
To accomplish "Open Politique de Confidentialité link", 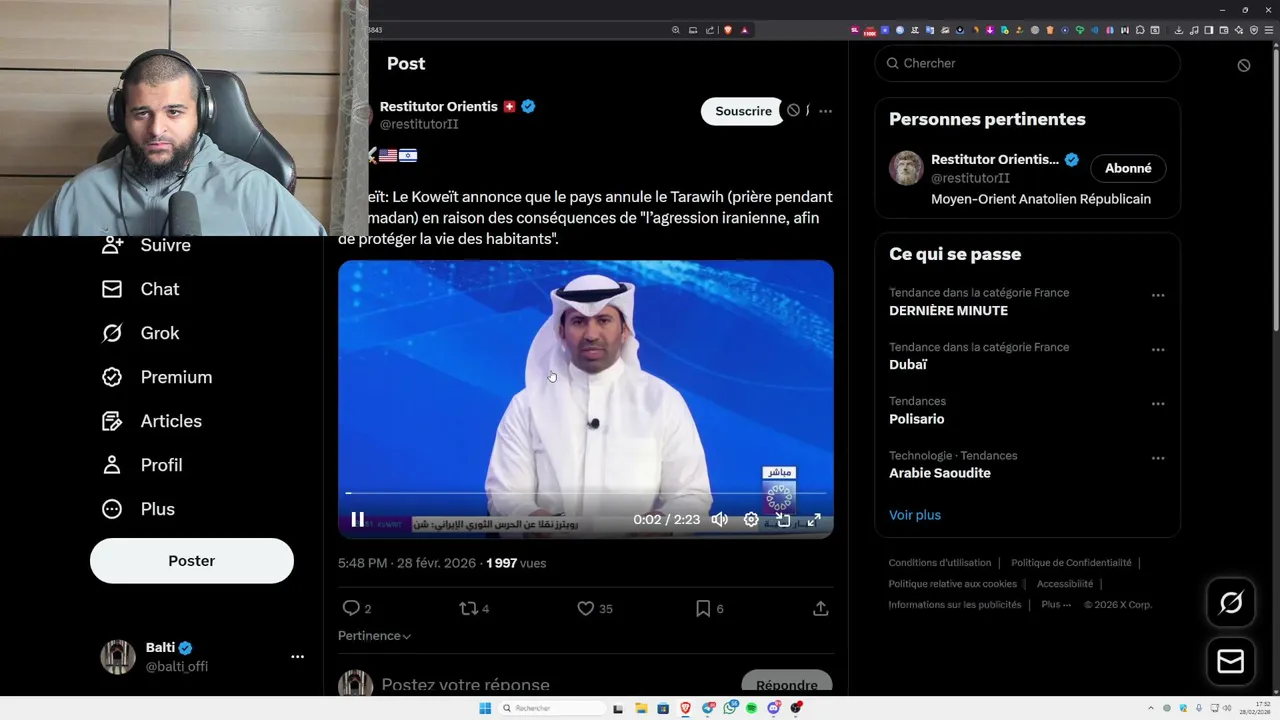I will tap(1071, 563).
